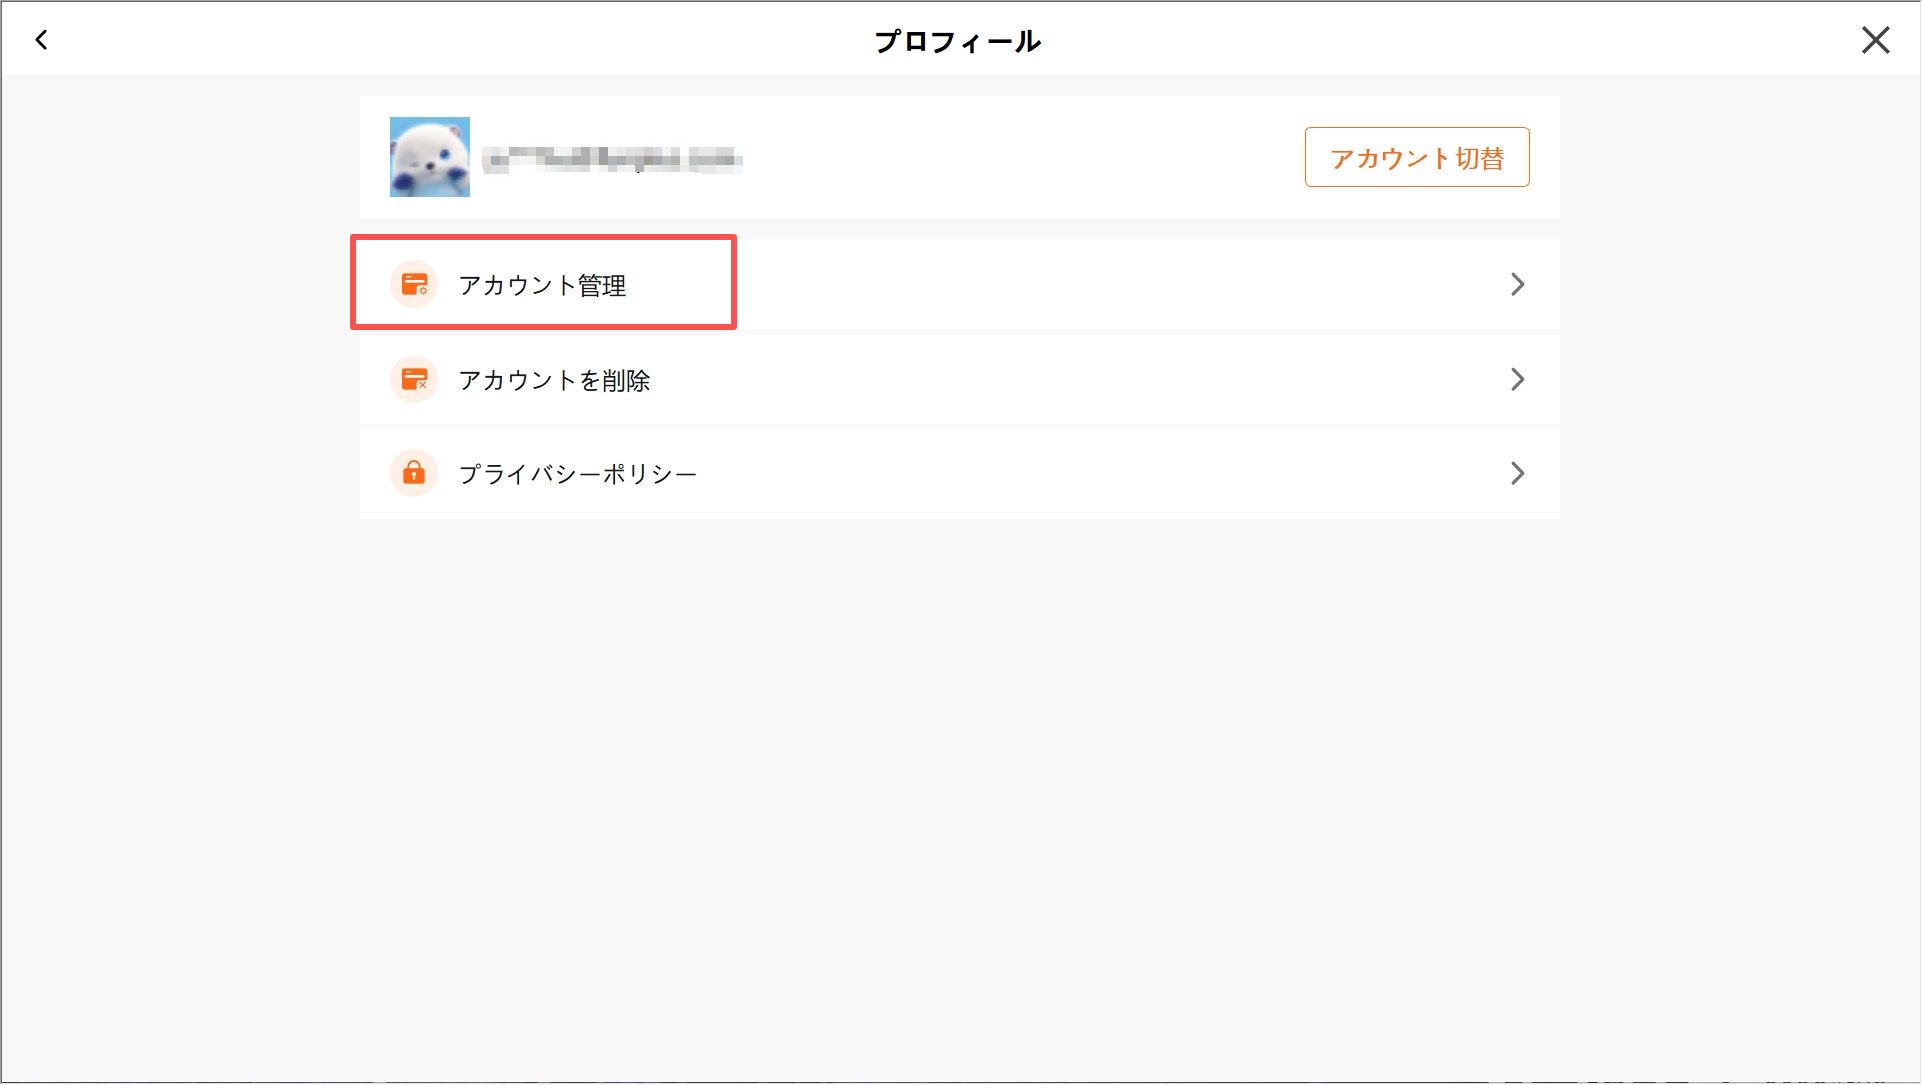Open the プライバシーポリシー text label
The width and height of the screenshot is (1922, 1085).
(x=577, y=474)
